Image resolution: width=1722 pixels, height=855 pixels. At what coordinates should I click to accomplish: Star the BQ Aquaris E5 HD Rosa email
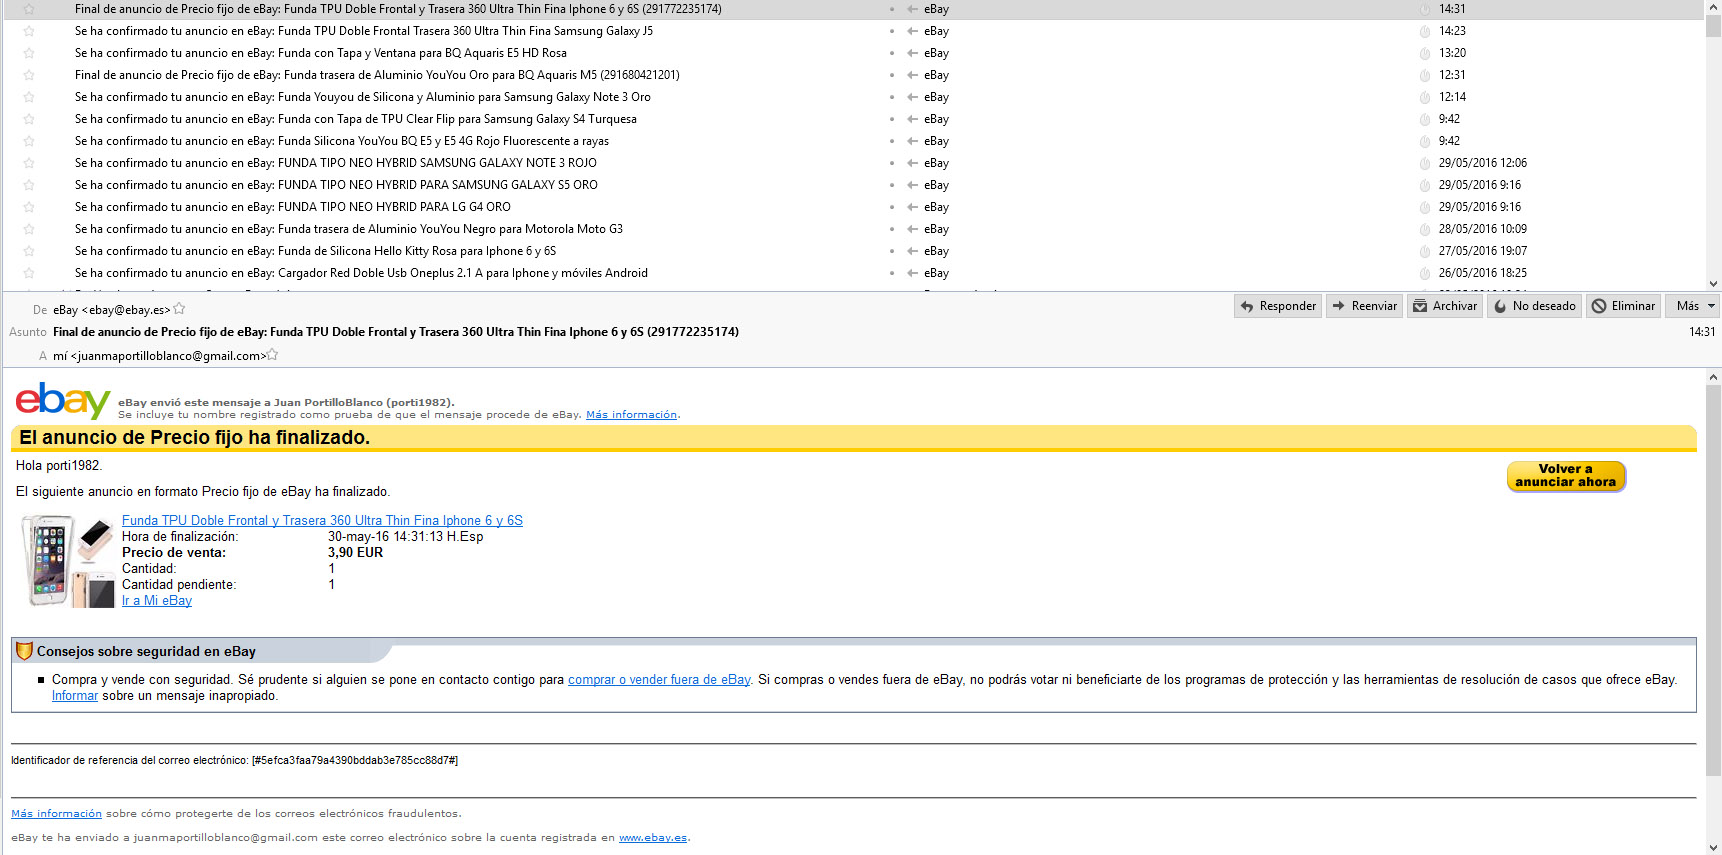(29, 53)
